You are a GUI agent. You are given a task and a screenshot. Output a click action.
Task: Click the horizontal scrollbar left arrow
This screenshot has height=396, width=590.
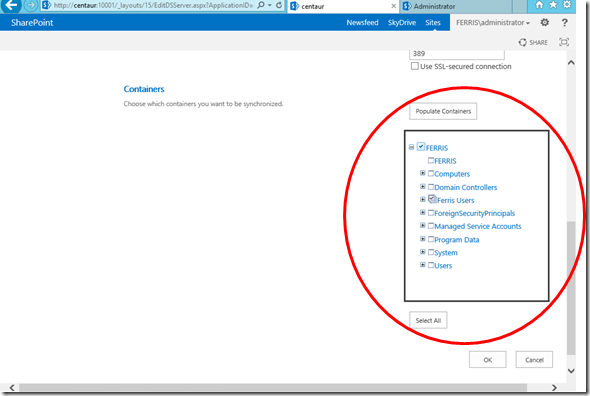12,387
